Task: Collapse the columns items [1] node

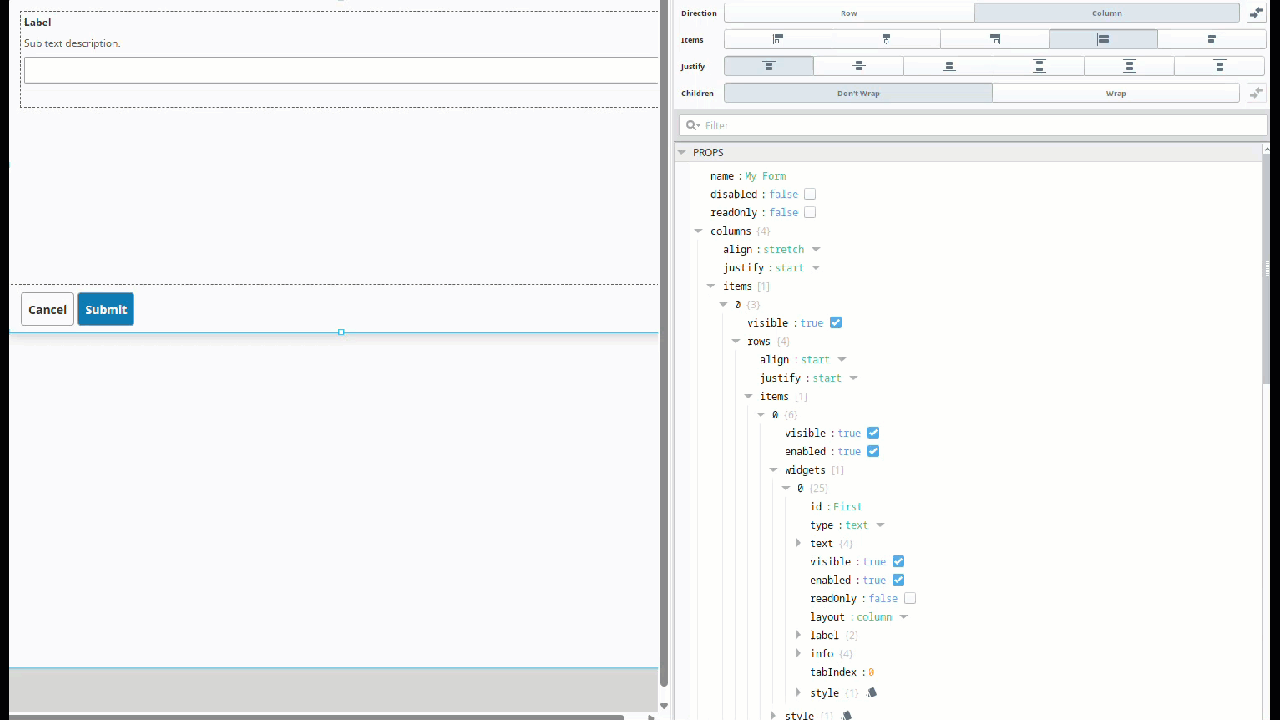Action: 711,286
